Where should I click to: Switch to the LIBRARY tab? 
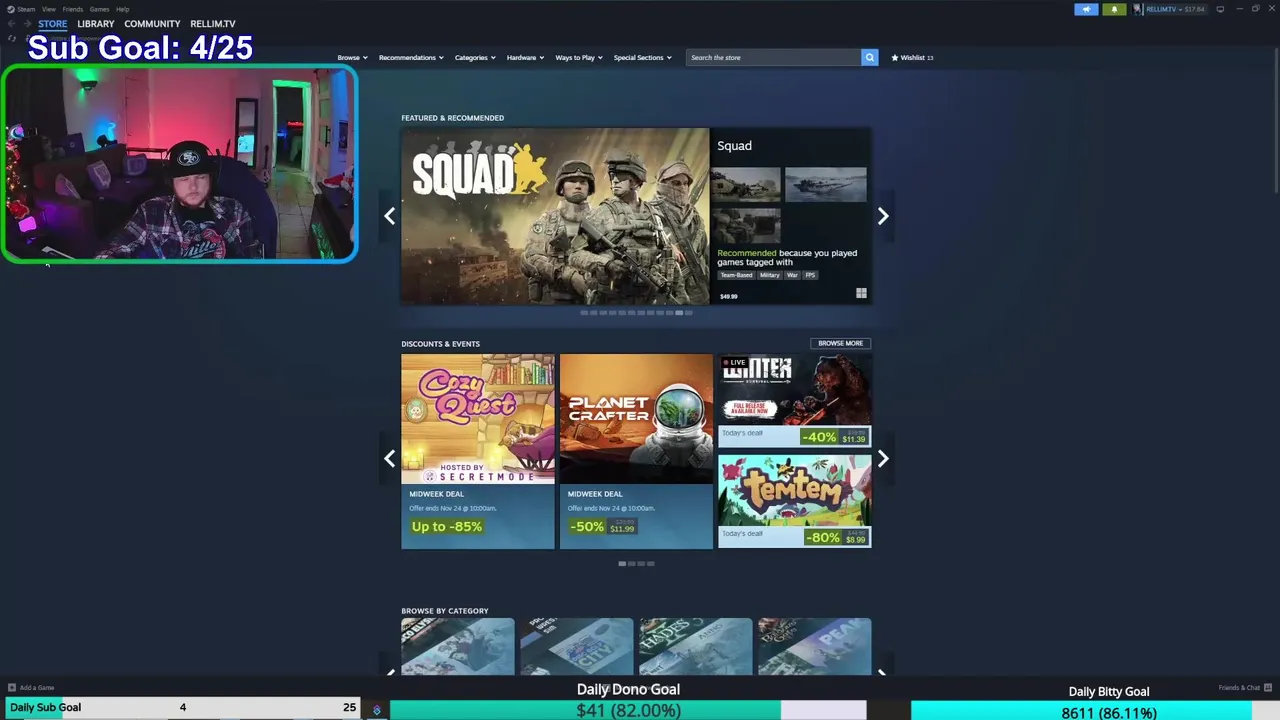coord(96,24)
